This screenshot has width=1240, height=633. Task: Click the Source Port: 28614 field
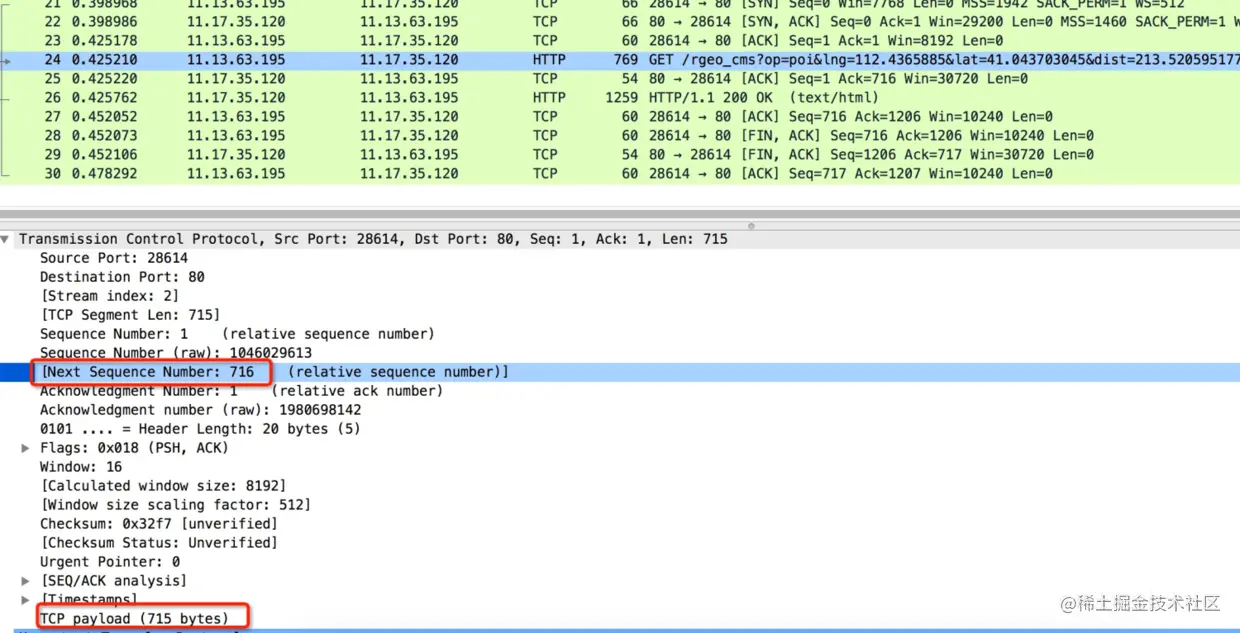[x=114, y=258]
